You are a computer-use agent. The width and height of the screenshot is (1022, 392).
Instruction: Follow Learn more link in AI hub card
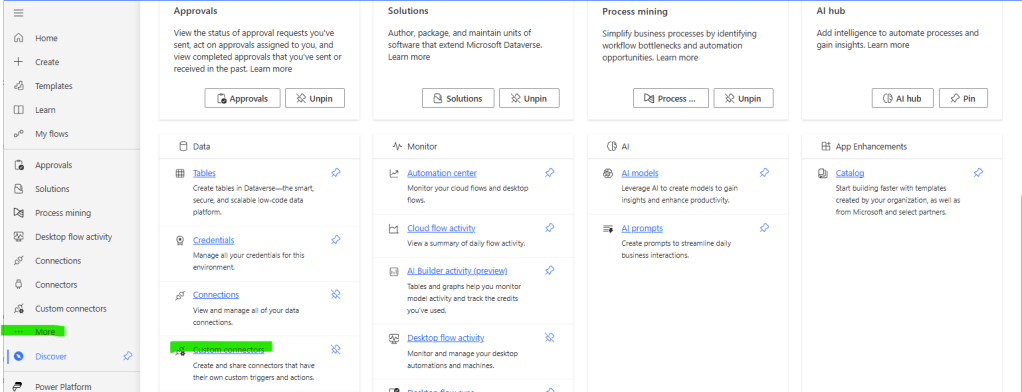tap(888, 45)
